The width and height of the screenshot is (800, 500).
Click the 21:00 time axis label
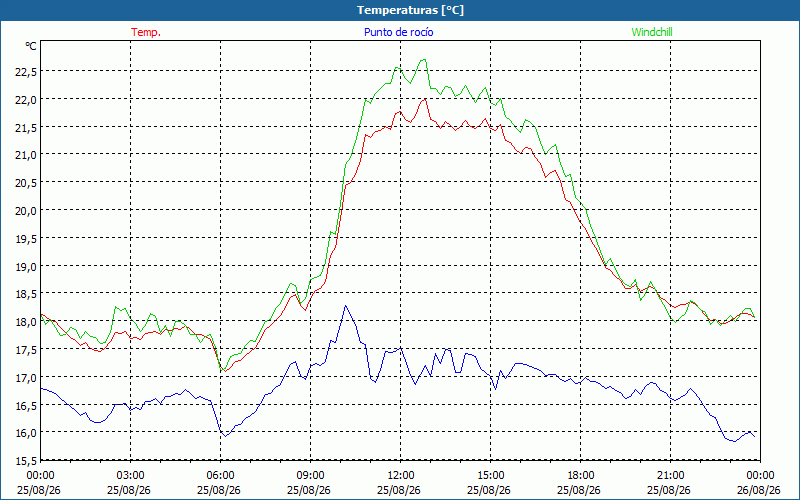click(670, 476)
